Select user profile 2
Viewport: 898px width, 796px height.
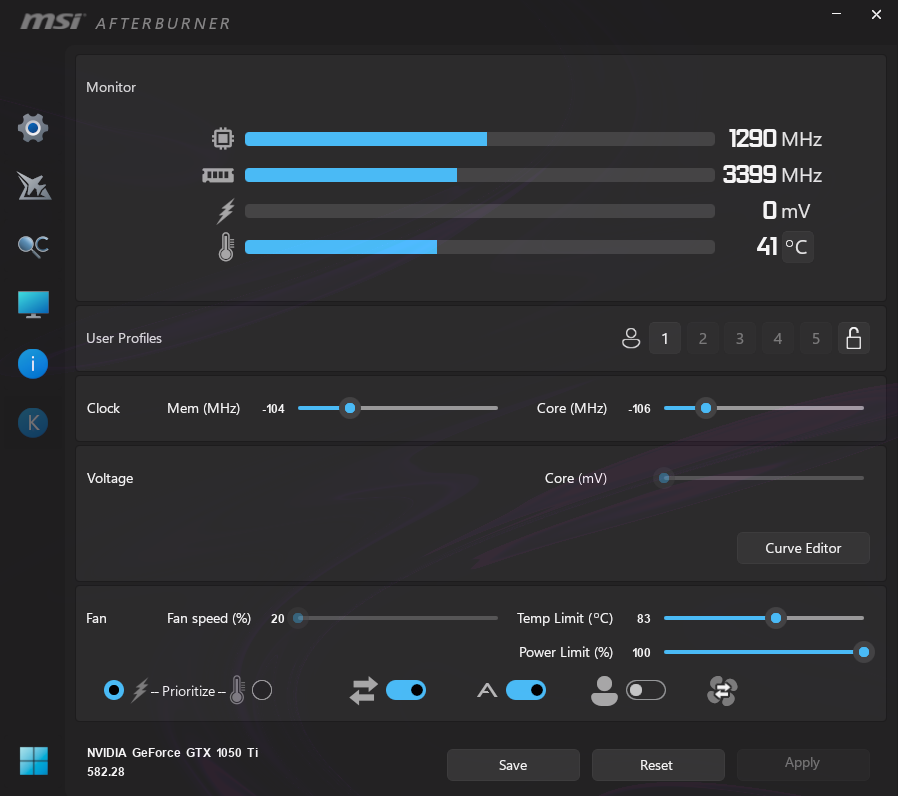pos(703,338)
